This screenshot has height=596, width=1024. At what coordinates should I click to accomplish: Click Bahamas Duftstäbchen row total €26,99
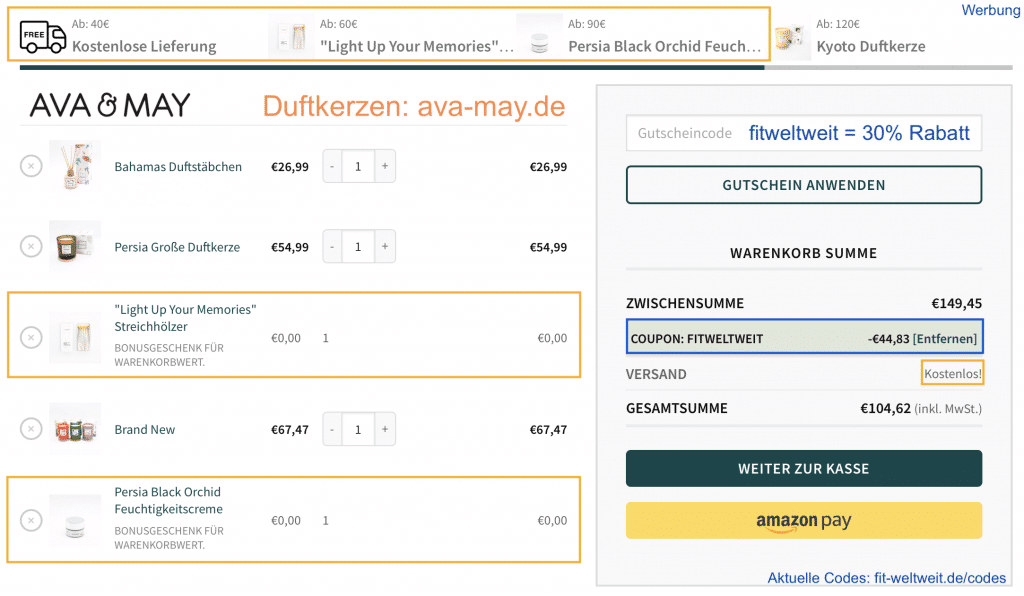[x=548, y=166]
